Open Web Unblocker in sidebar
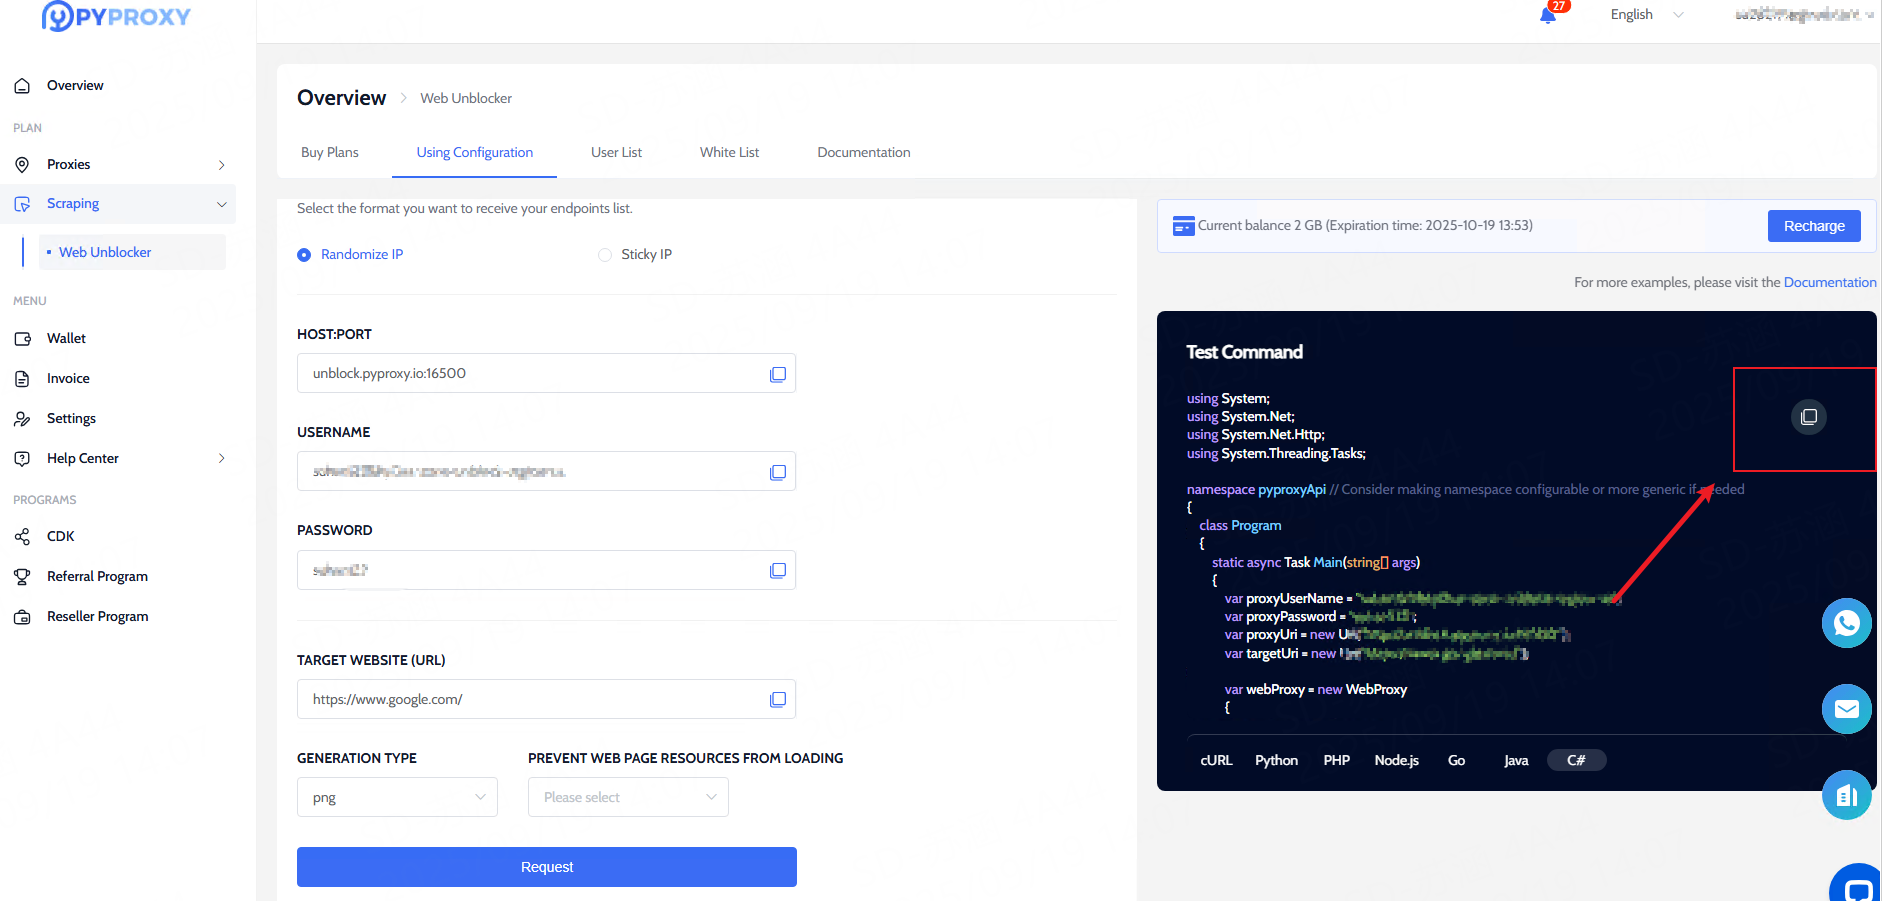Screen dimensions: 1882x901 pos(132,252)
